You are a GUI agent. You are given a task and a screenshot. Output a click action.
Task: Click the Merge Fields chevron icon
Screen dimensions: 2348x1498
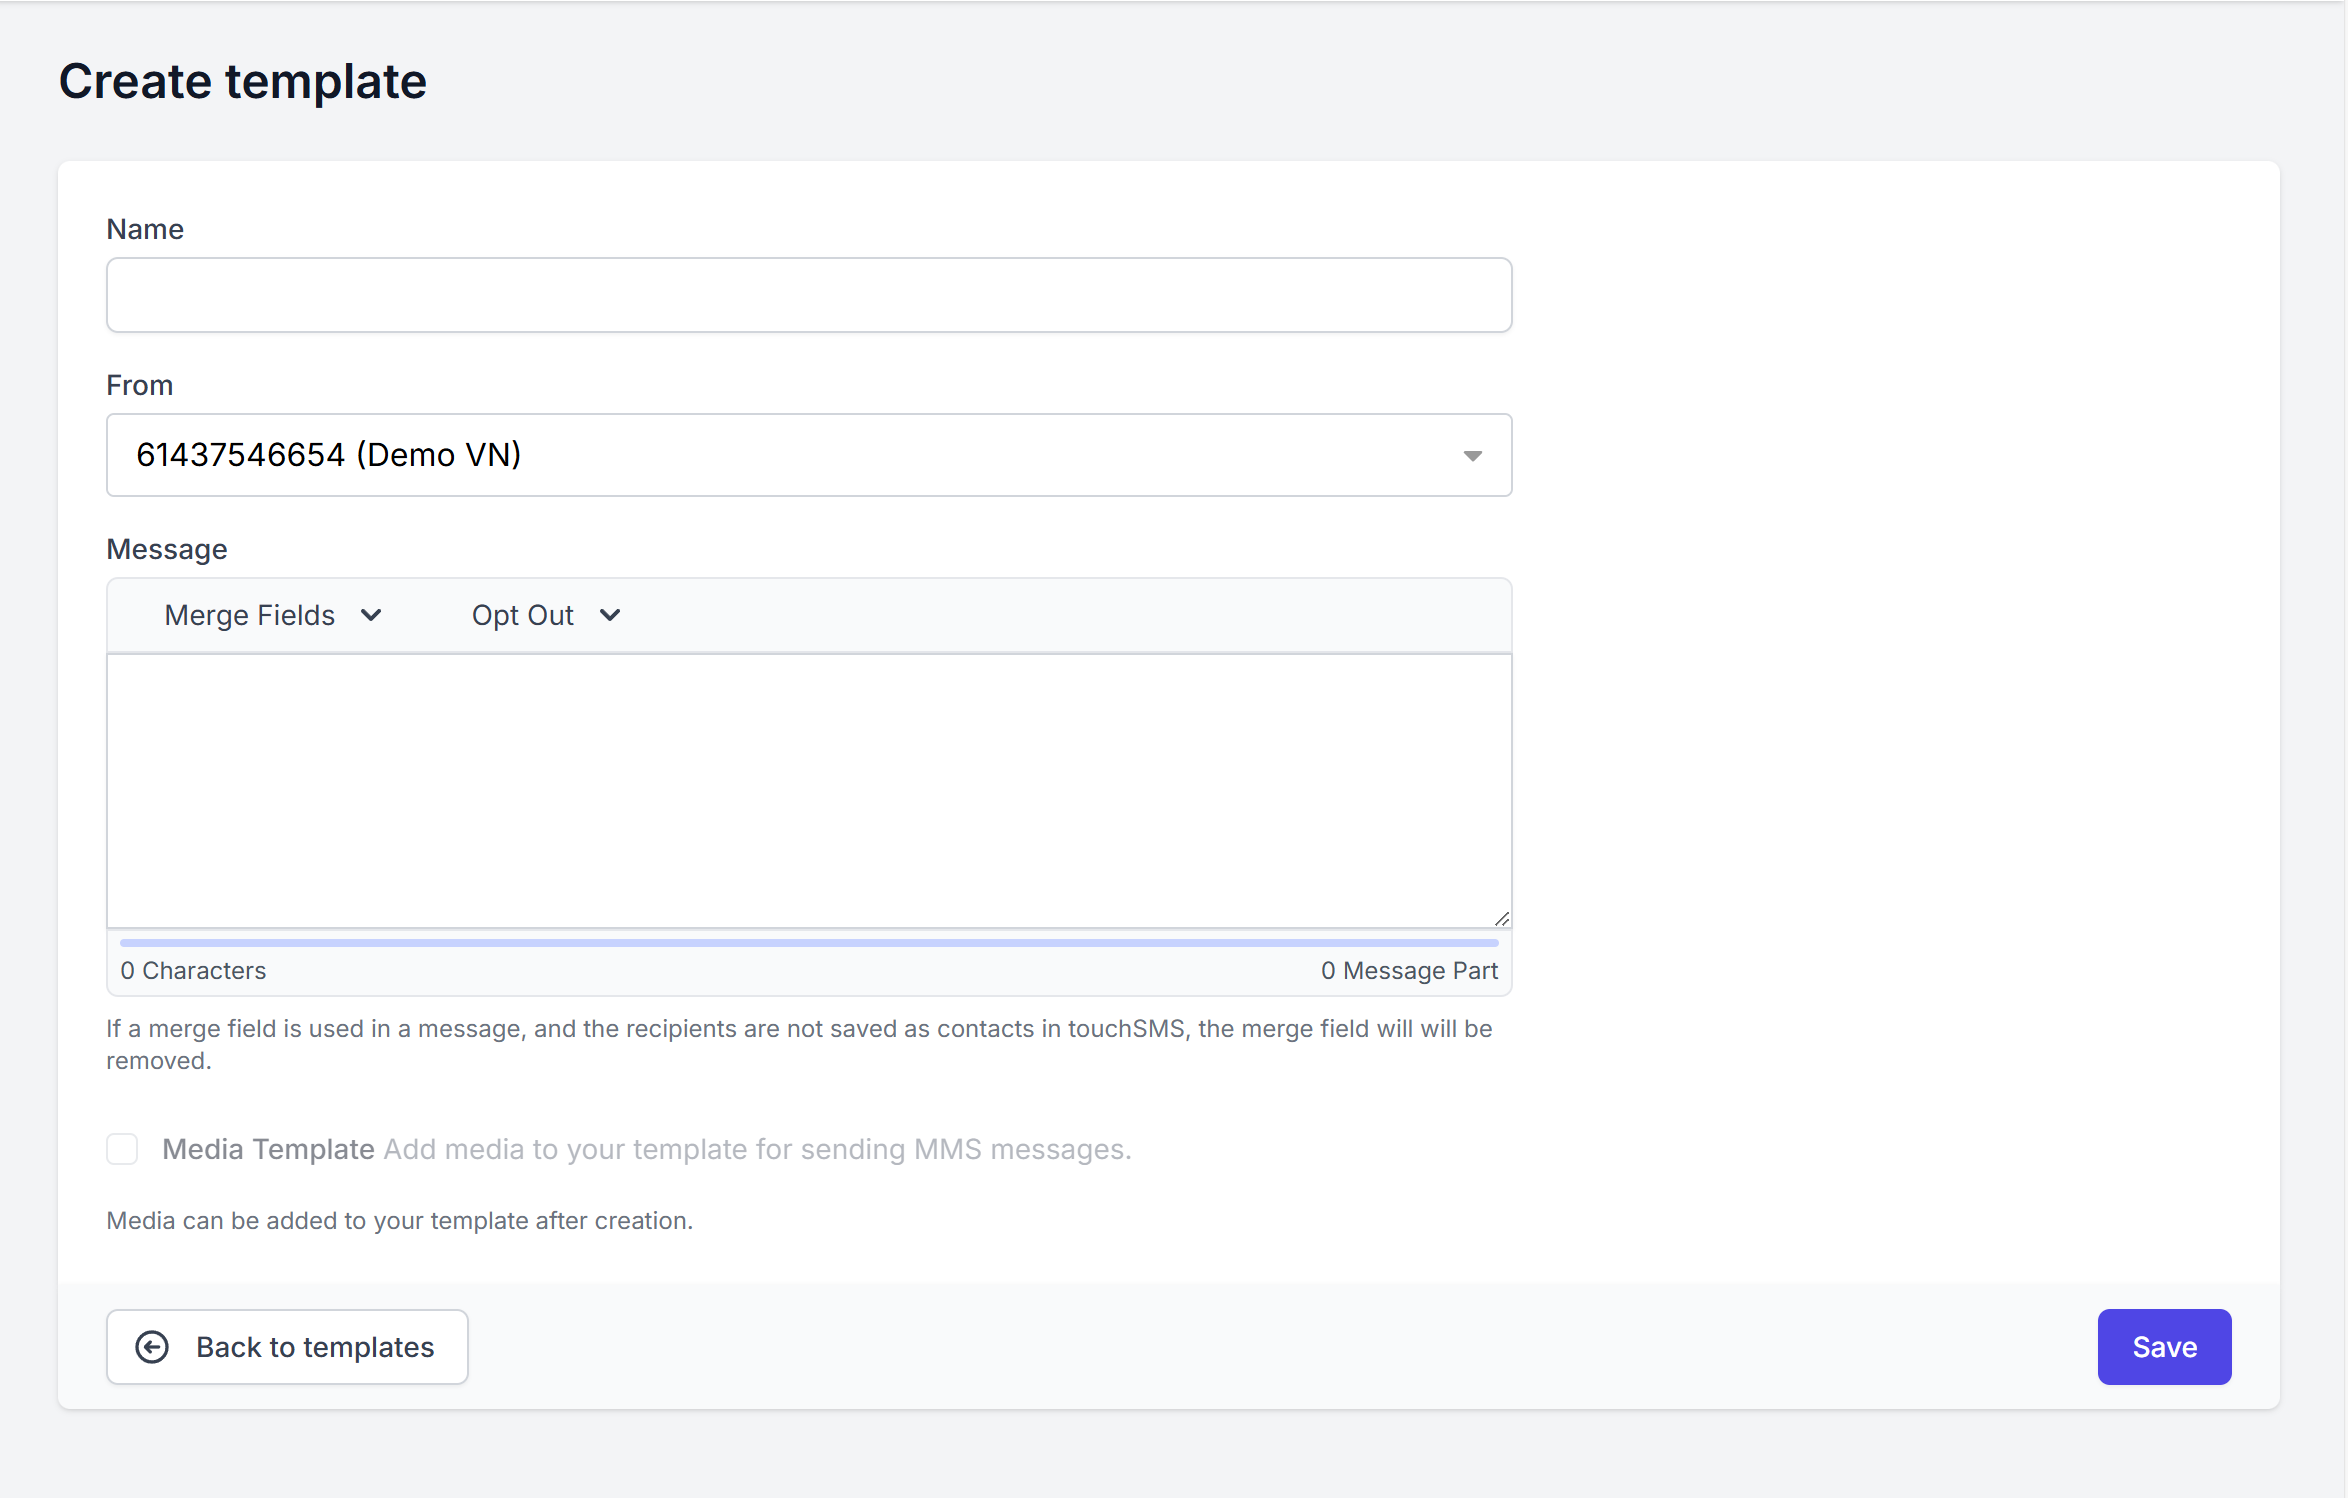(371, 615)
